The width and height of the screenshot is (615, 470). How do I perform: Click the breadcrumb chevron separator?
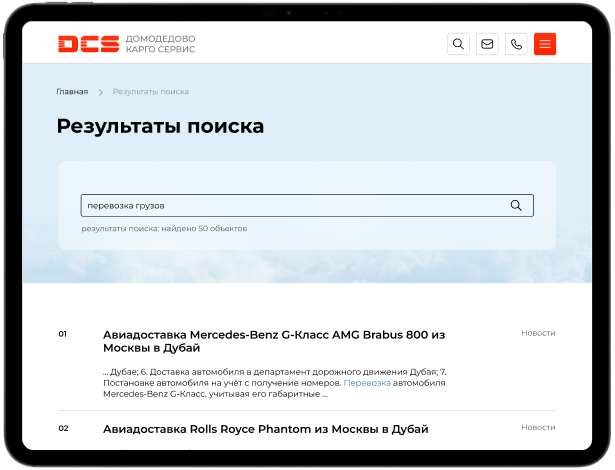101,92
